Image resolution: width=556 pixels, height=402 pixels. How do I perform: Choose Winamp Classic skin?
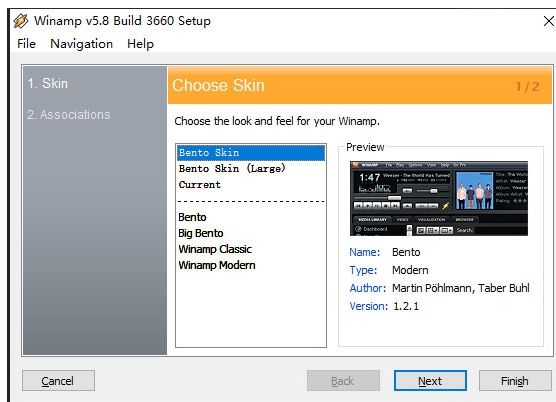251,249
